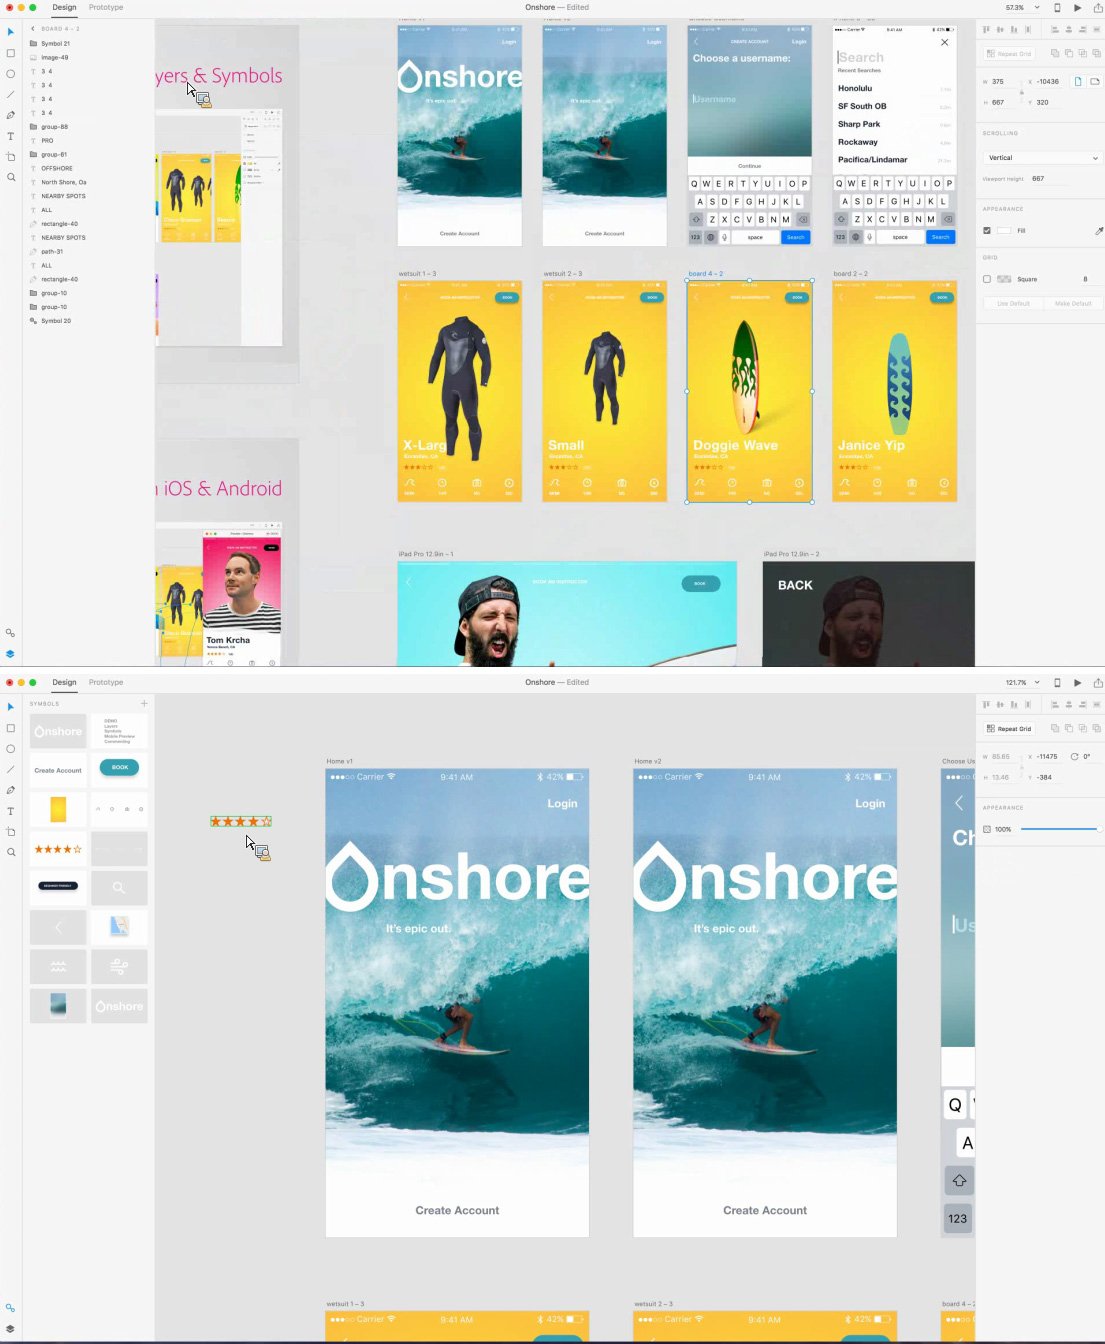Go back from BOARD 4 - 2 layers list
1105x1344 pixels.
[x=32, y=29]
